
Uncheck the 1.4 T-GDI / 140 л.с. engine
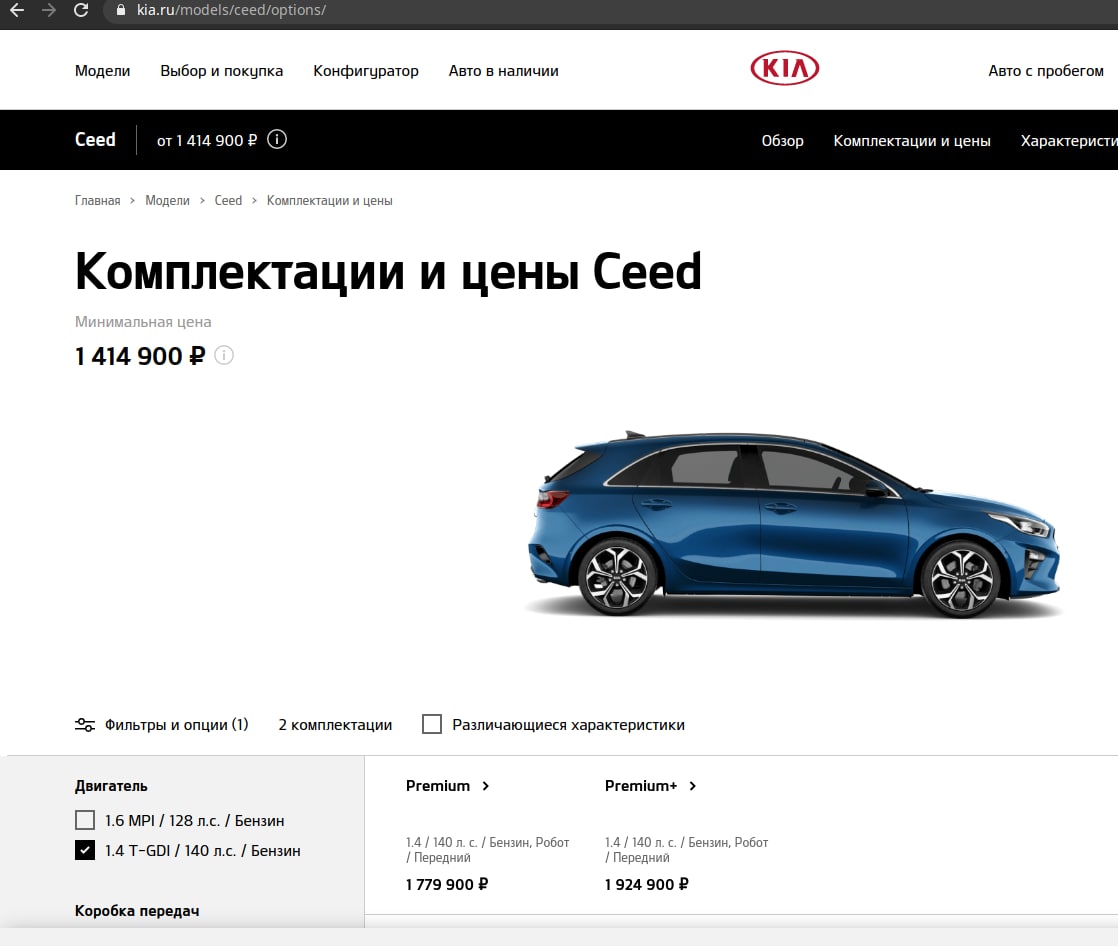85,850
